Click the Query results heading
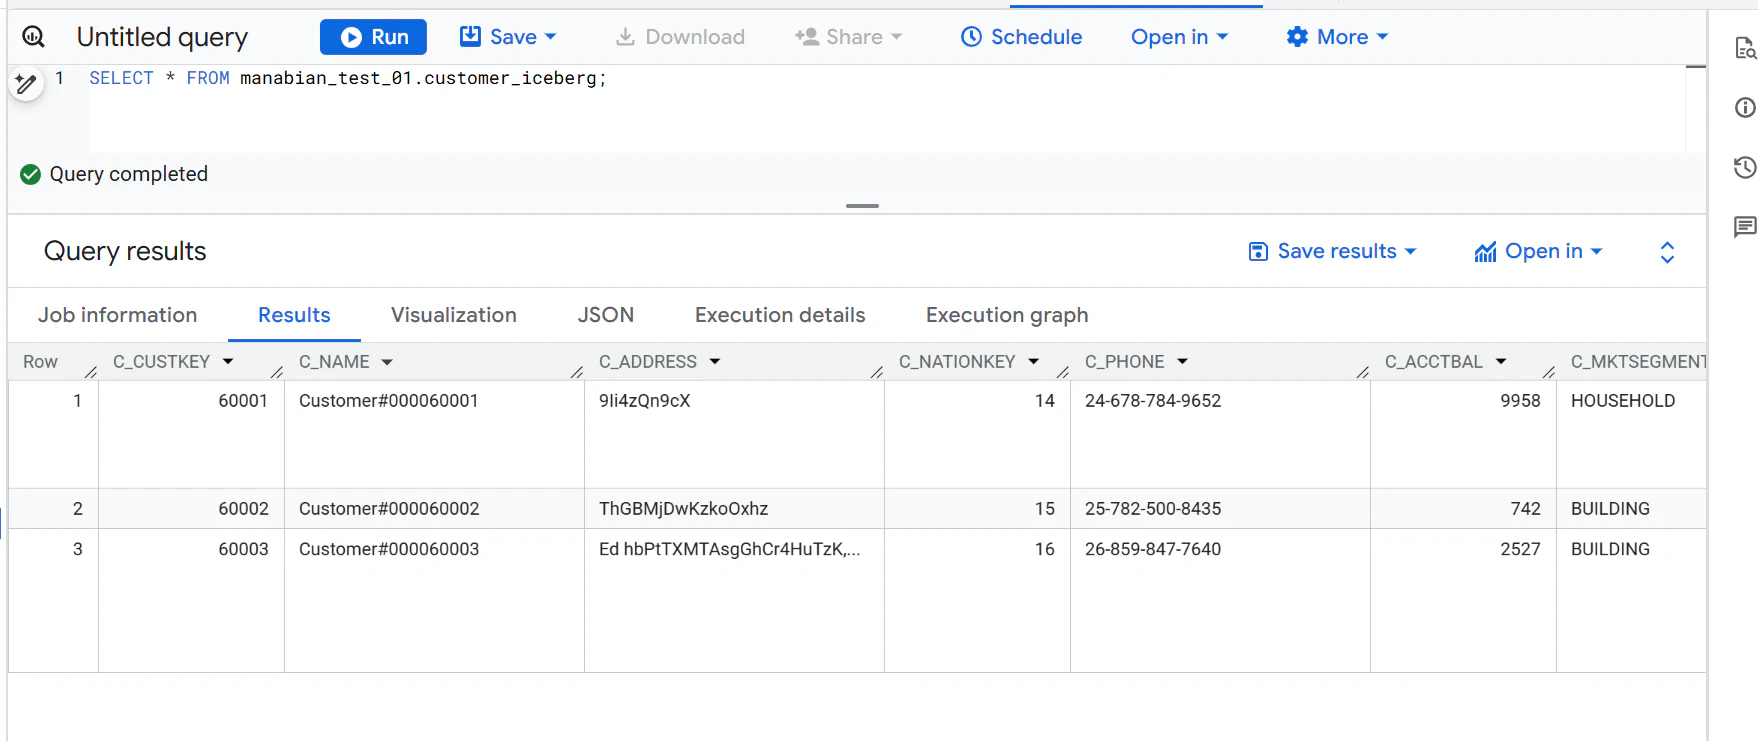This screenshot has width=1758, height=741. click(125, 252)
